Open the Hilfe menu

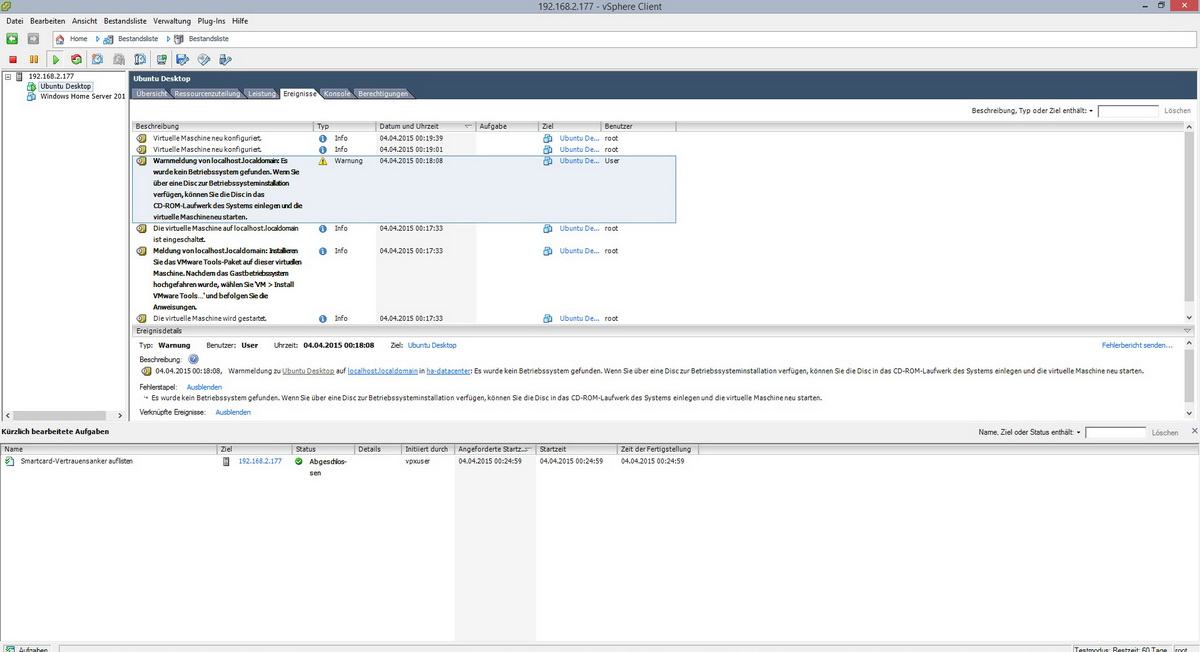(240, 20)
